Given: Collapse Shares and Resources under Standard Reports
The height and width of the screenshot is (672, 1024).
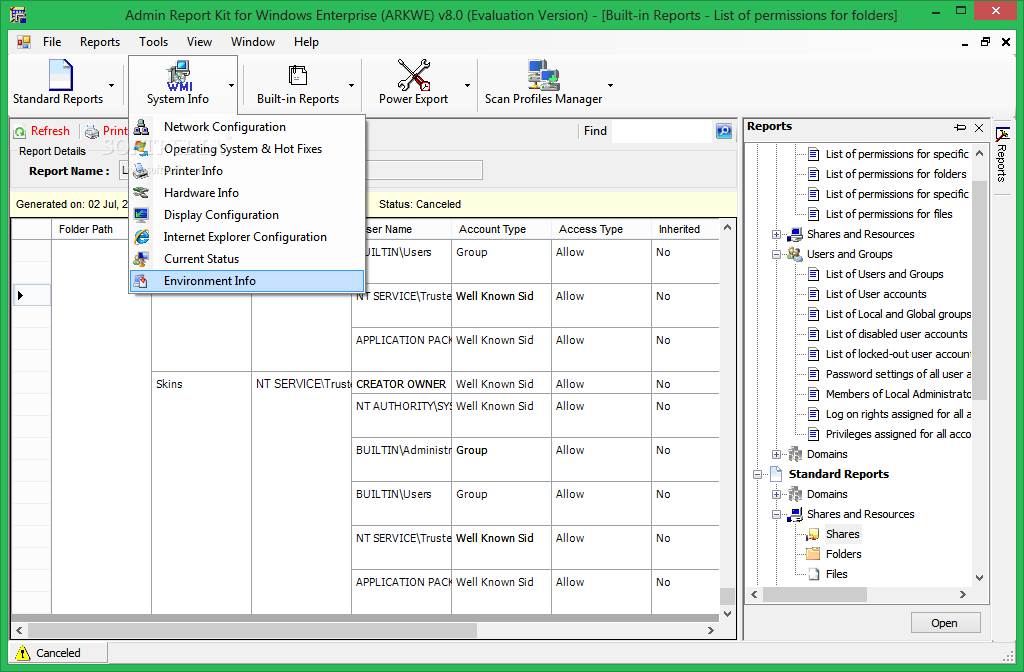Looking at the screenshot, I should click(x=776, y=515).
